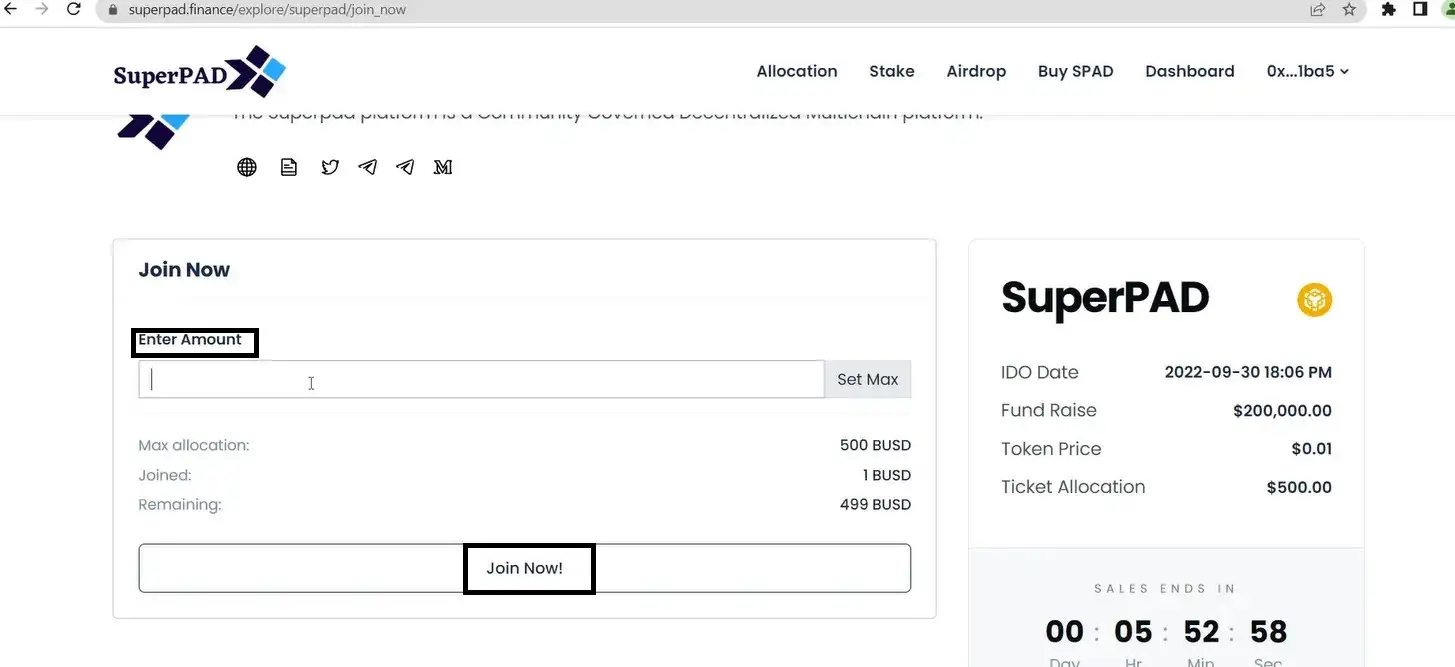This screenshot has width=1455, height=667.
Task: Go to the Allocation menu item
Action: click(x=797, y=71)
